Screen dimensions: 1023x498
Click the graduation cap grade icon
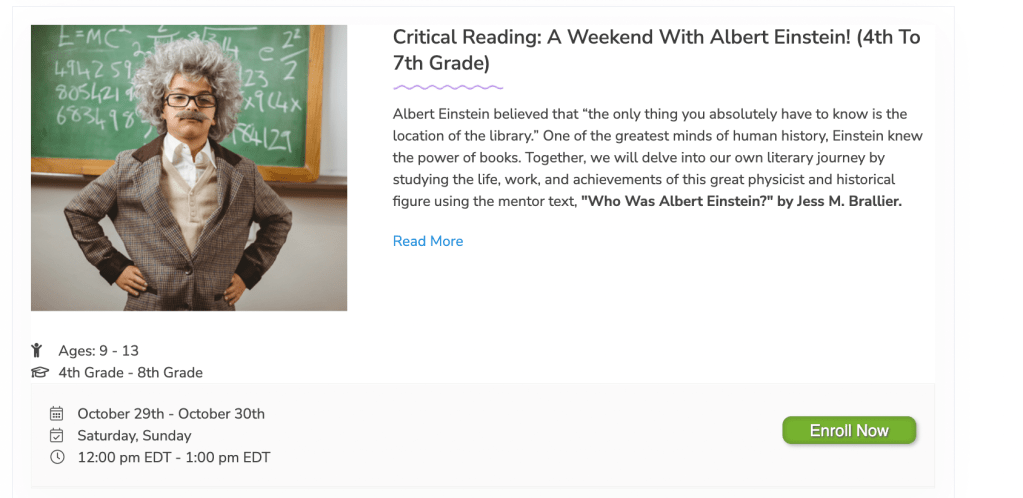[x=39, y=373]
